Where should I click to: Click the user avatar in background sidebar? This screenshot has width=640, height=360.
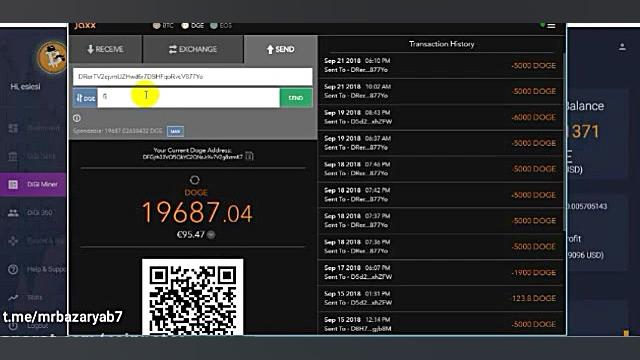52,57
